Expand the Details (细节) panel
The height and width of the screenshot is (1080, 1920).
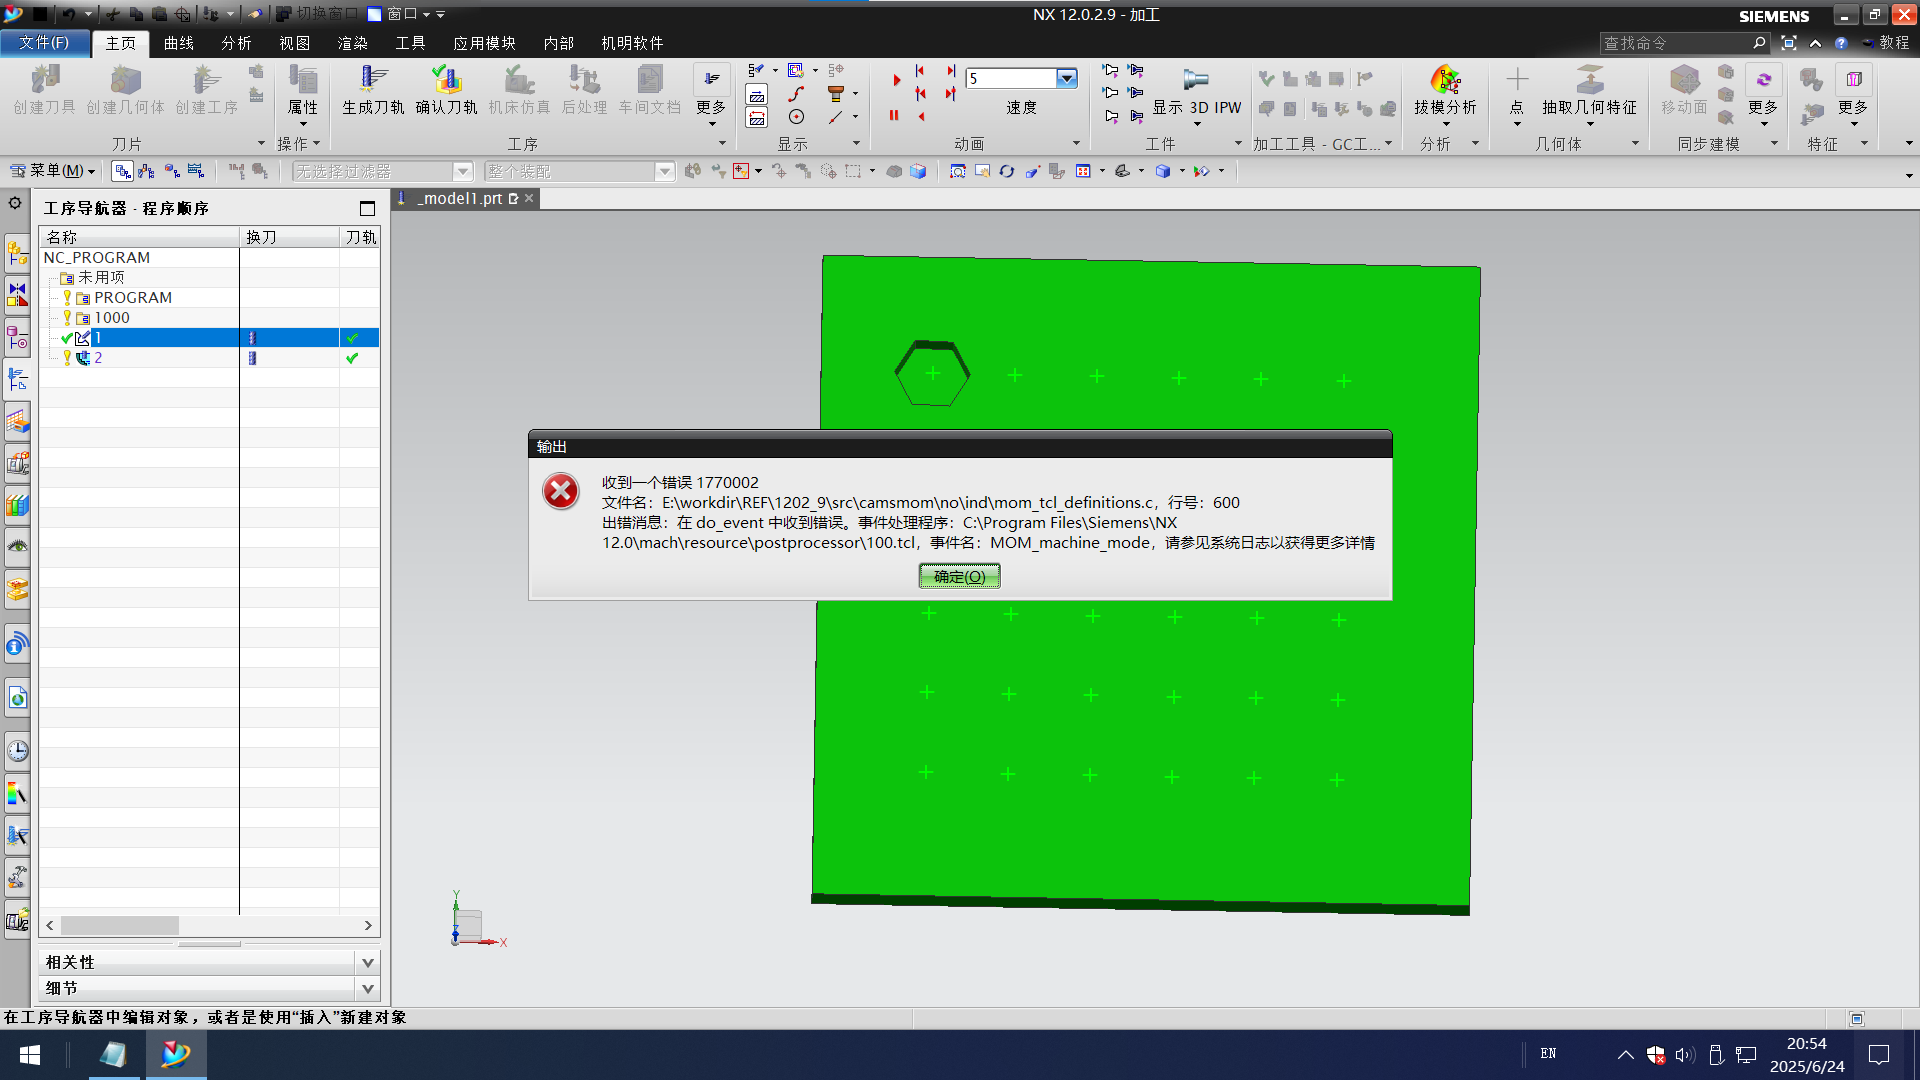pos(367,988)
